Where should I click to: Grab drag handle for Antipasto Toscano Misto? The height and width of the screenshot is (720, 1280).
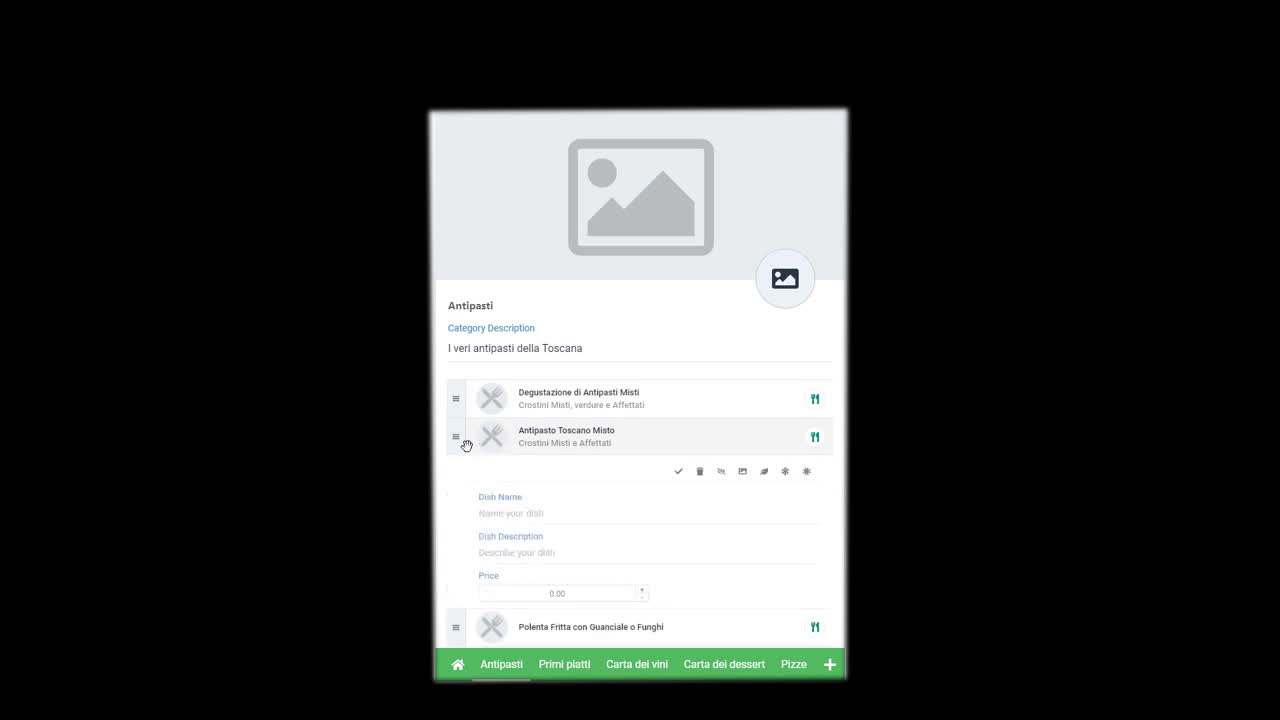coord(456,437)
